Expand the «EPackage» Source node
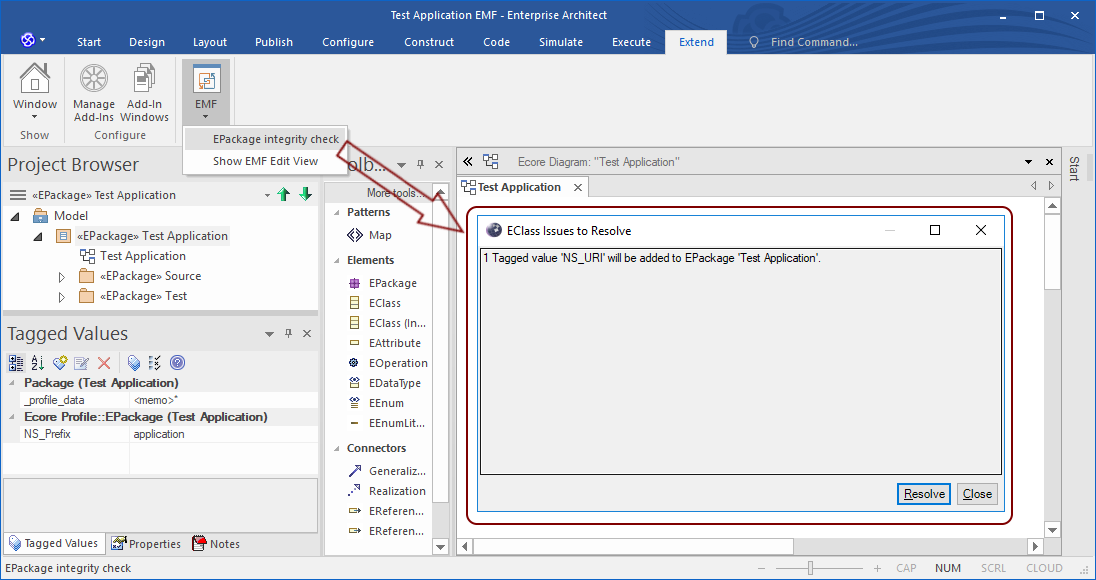The width and height of the screenshot is (1096, 580). (x=62, y=277)
